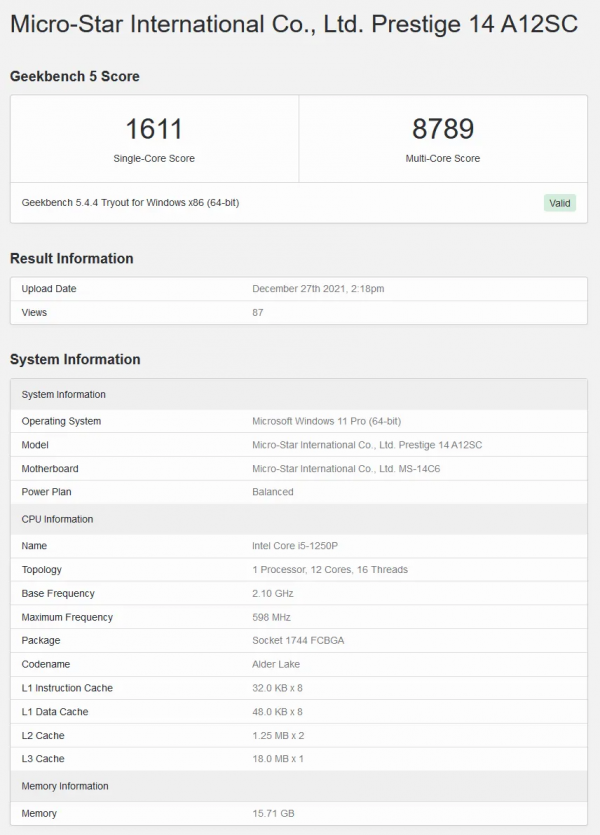Click the Result Information heading
Image resolution: width=600 pixels, height=835 pixels.
(x=72, y=258)
